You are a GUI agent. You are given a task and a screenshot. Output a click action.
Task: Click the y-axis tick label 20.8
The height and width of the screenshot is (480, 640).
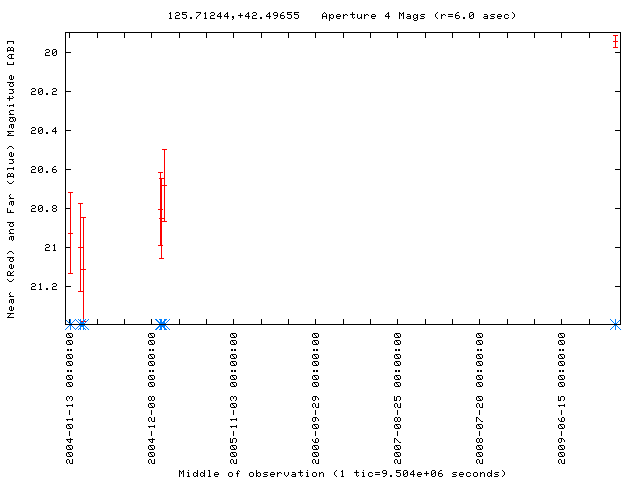pos(44,209)
